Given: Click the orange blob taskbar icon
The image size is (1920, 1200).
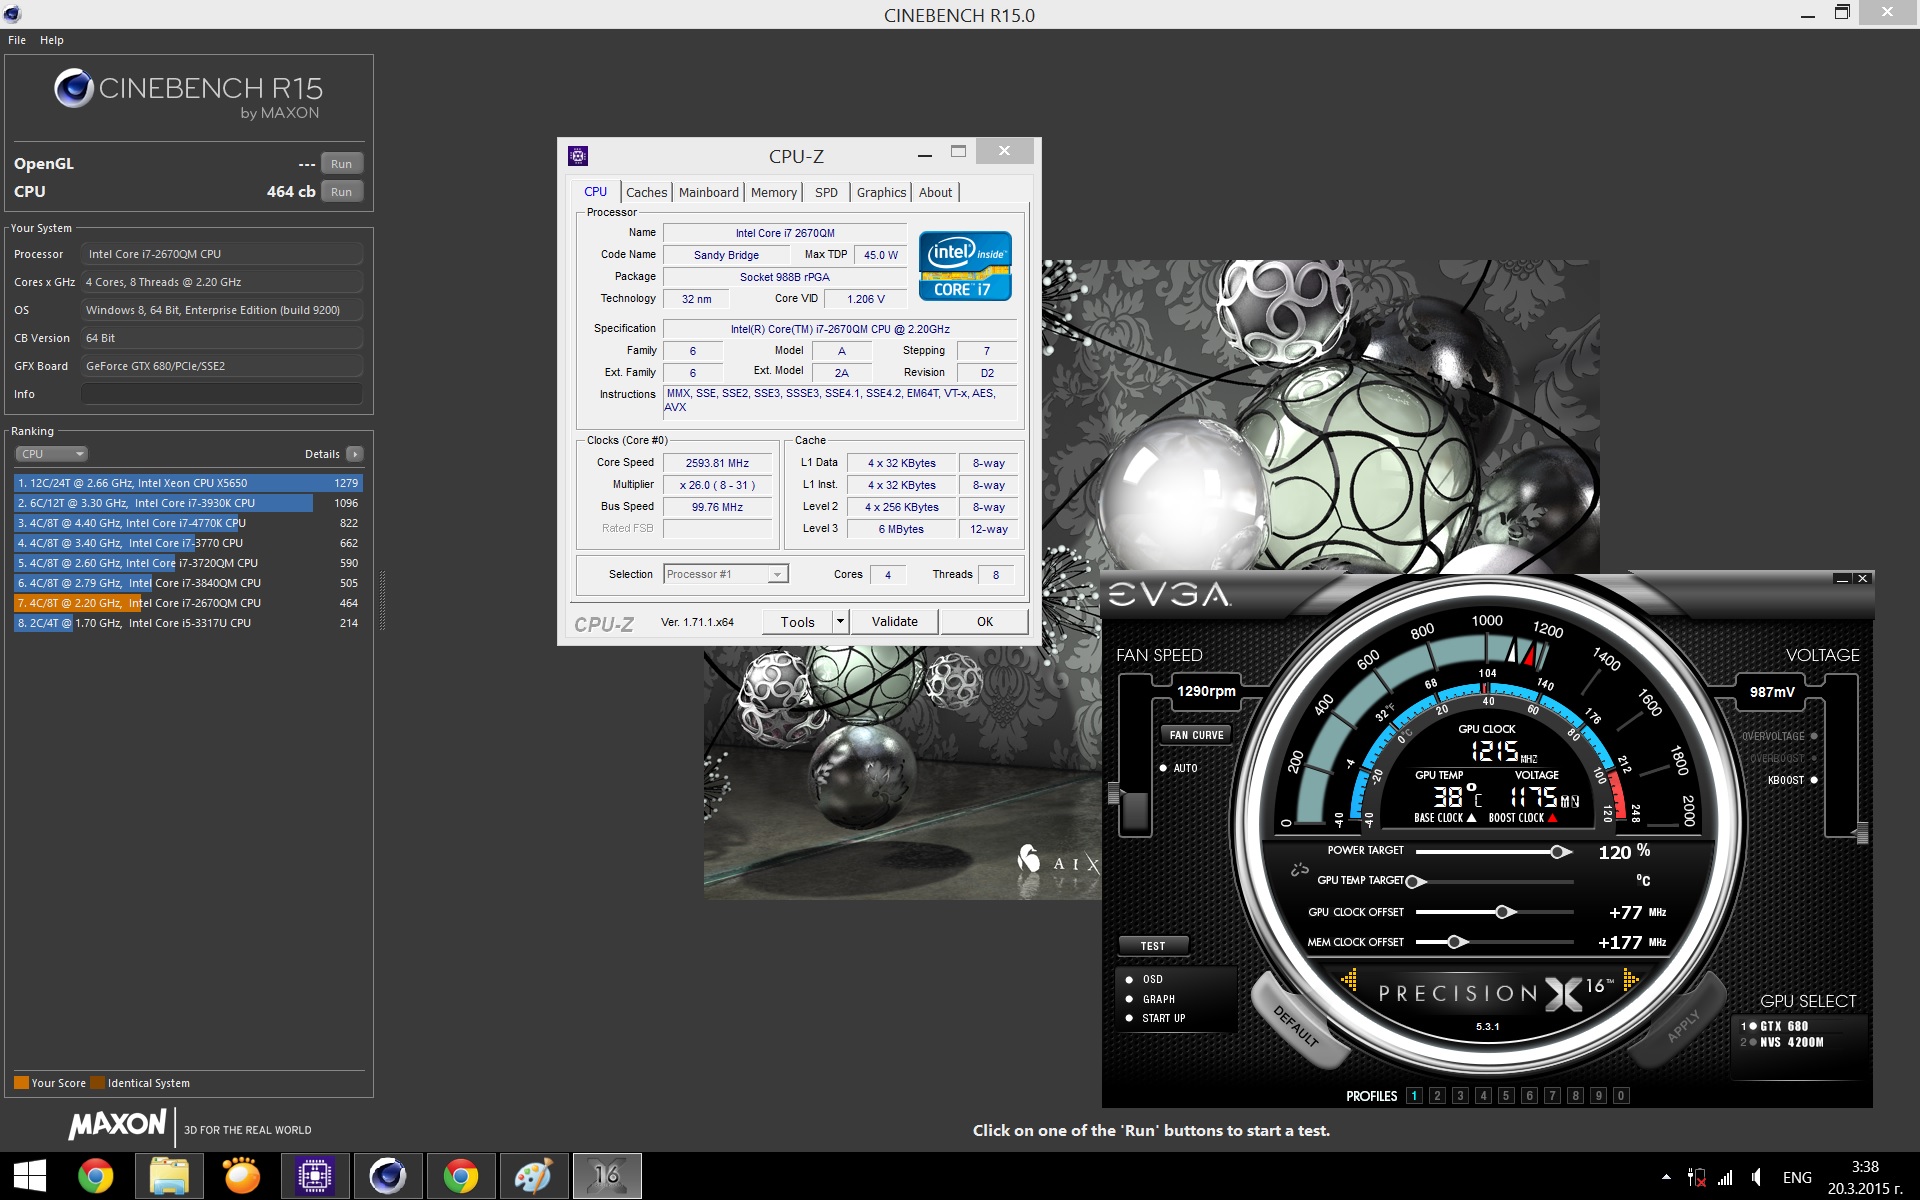Looking at the screenshot, I should [x=242, y=1176].
